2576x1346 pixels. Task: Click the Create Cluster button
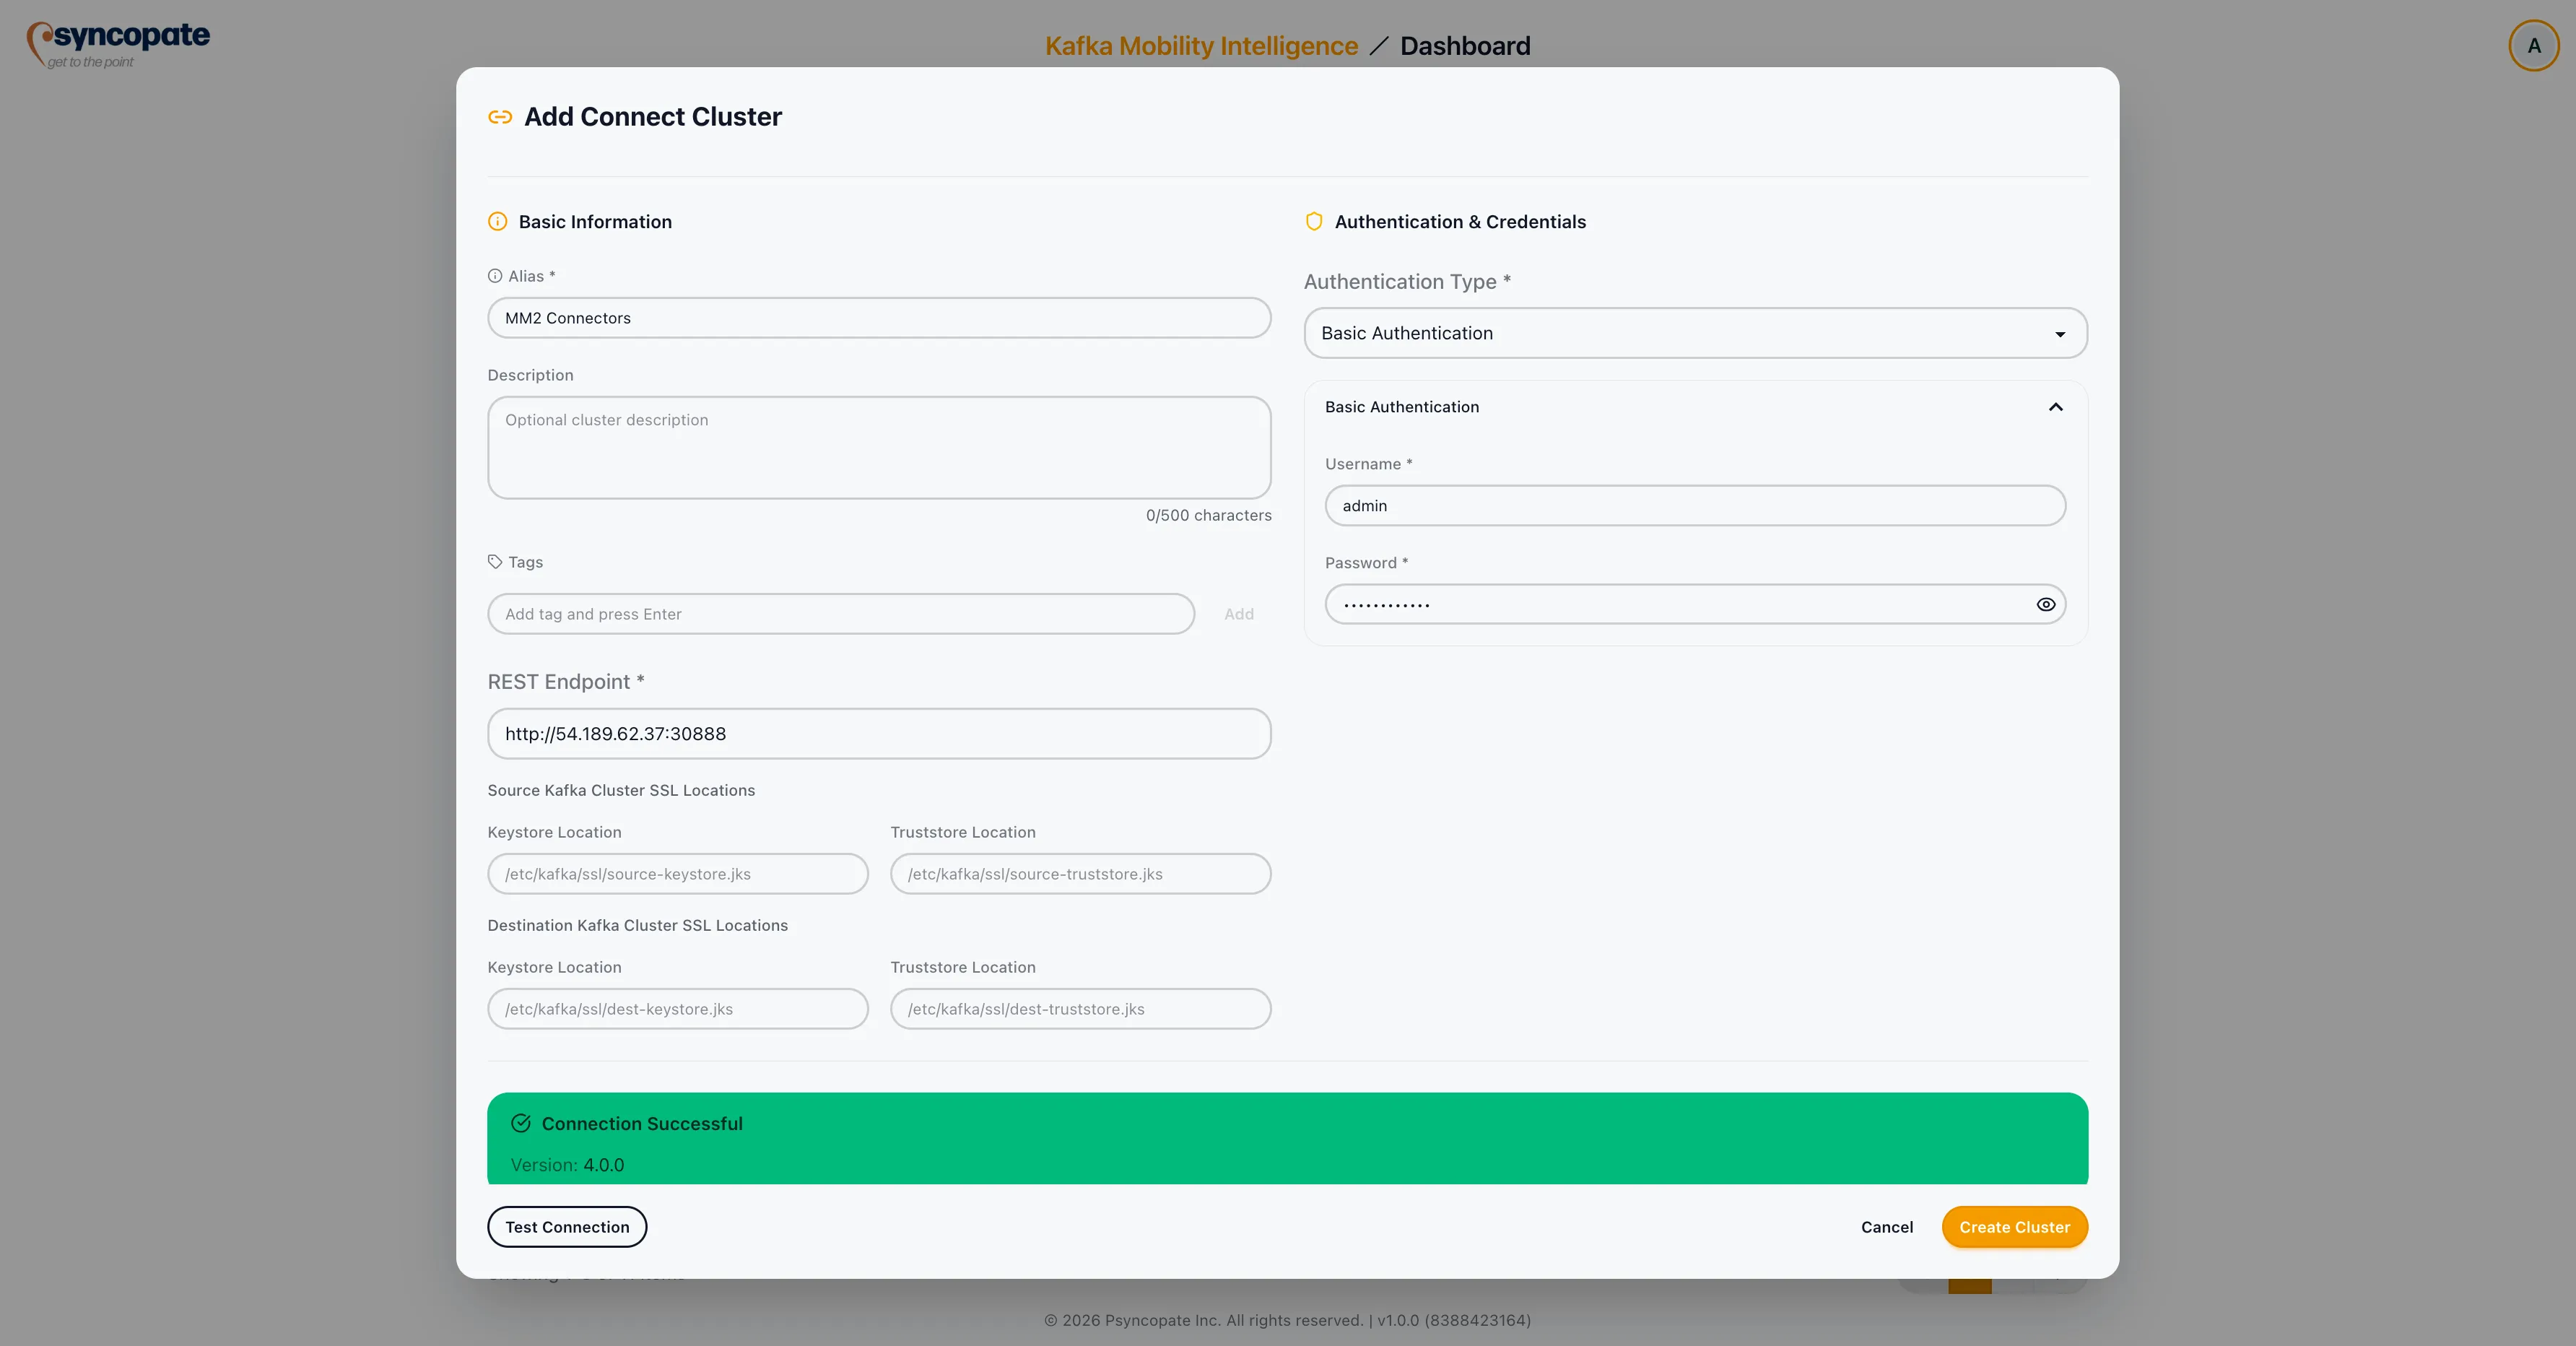tap(2014, 1227)
